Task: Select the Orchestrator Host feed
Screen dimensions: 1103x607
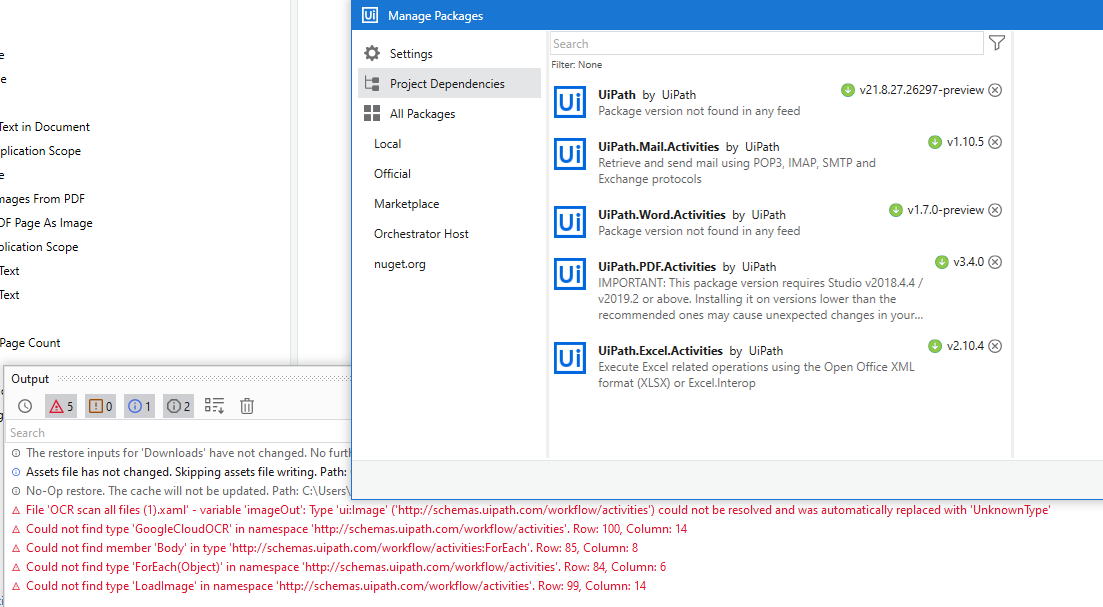Action: (x=421, y=234)
